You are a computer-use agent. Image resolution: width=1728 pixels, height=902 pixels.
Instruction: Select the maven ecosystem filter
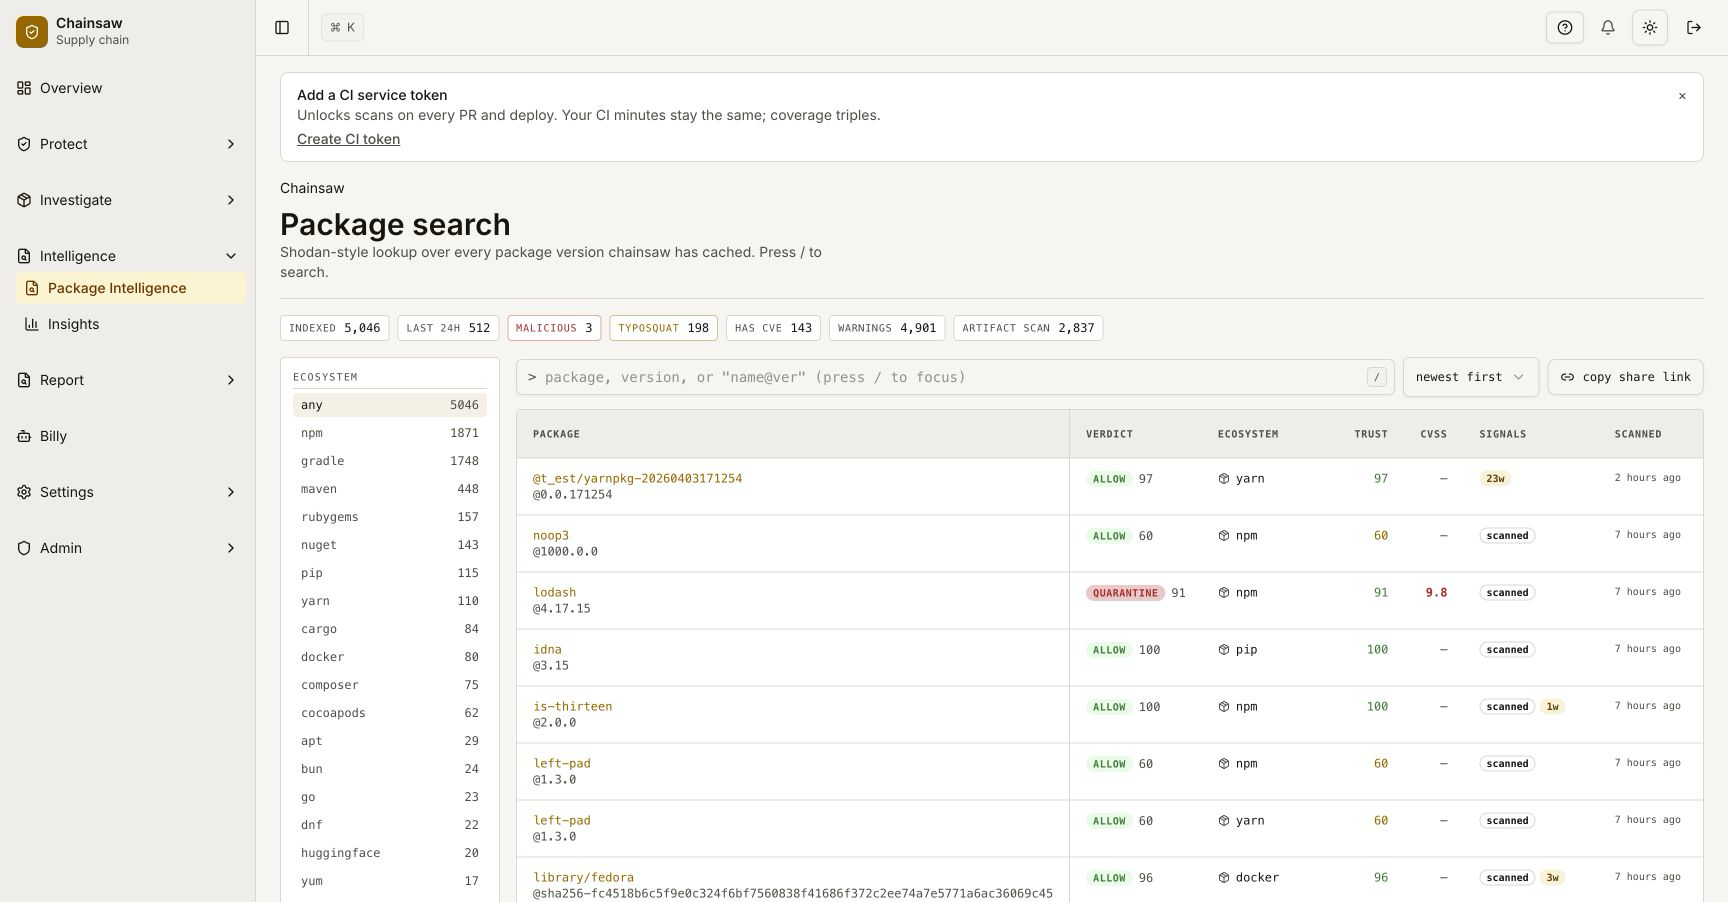click(x=390, y=489)
